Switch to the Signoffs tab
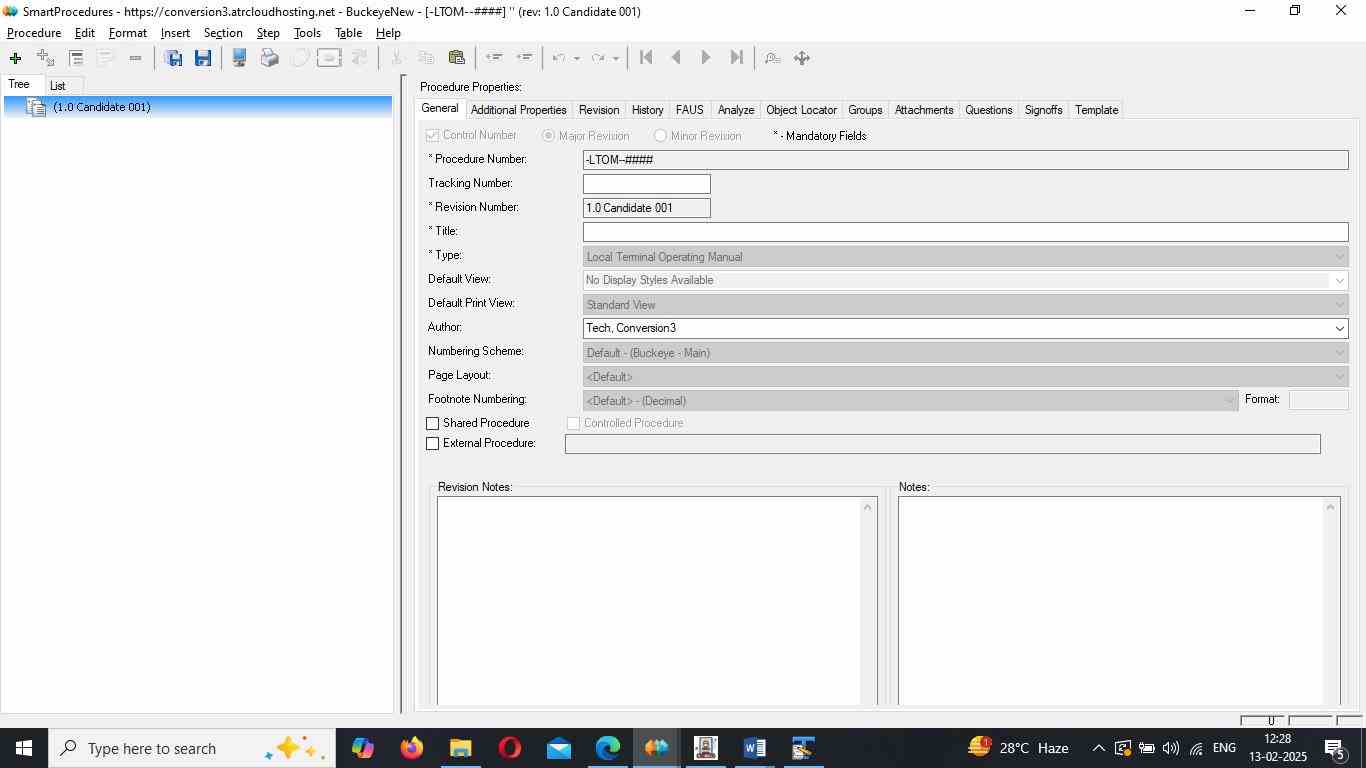Image resolution: width=1366 pixels, height=768 pixels. pyautogui.click(x=1043, y=110)
